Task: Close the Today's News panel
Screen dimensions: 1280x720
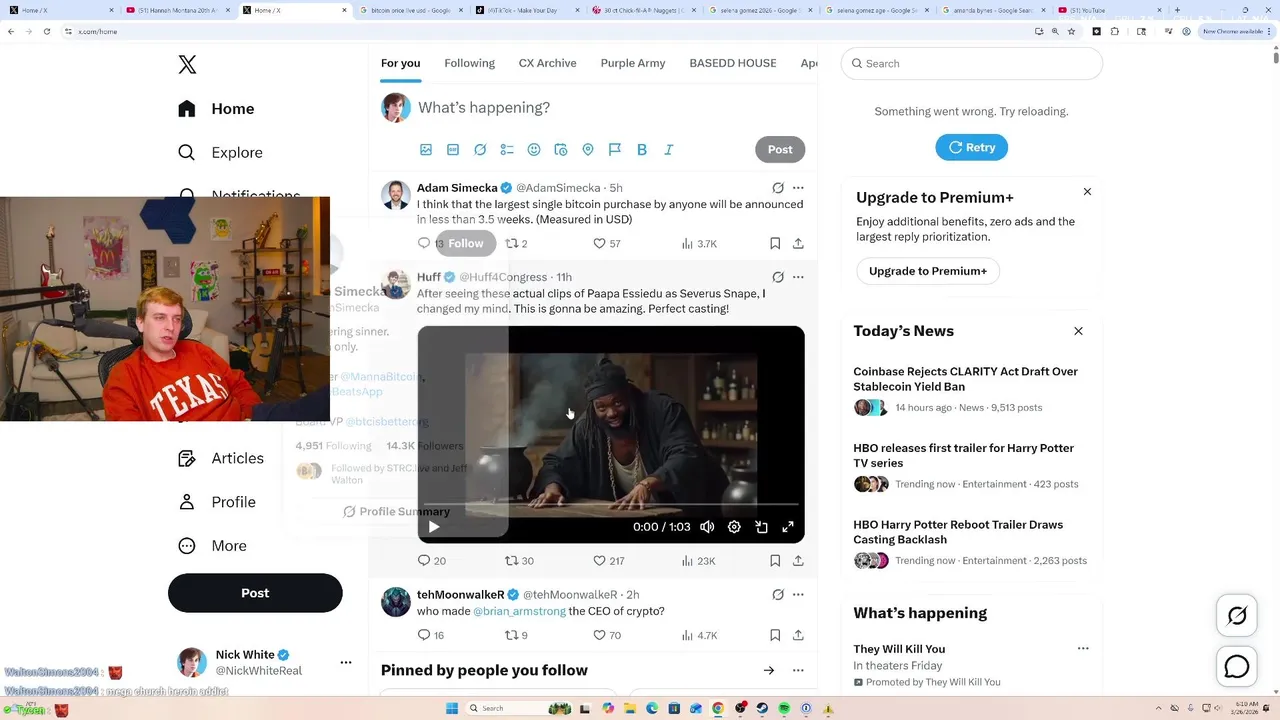Action: 1078,331
